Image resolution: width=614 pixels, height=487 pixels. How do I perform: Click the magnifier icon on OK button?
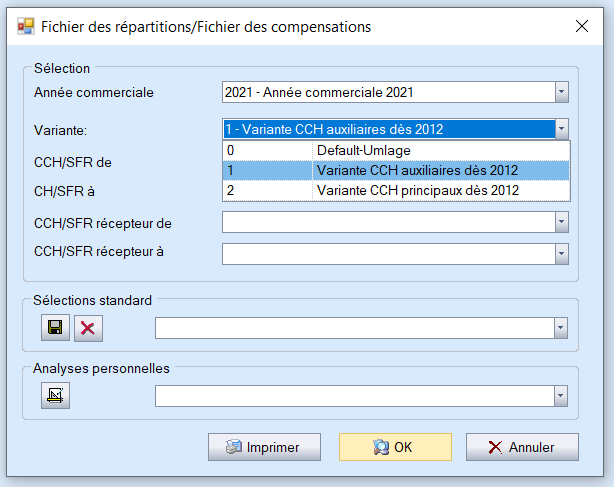pos(381,447)
